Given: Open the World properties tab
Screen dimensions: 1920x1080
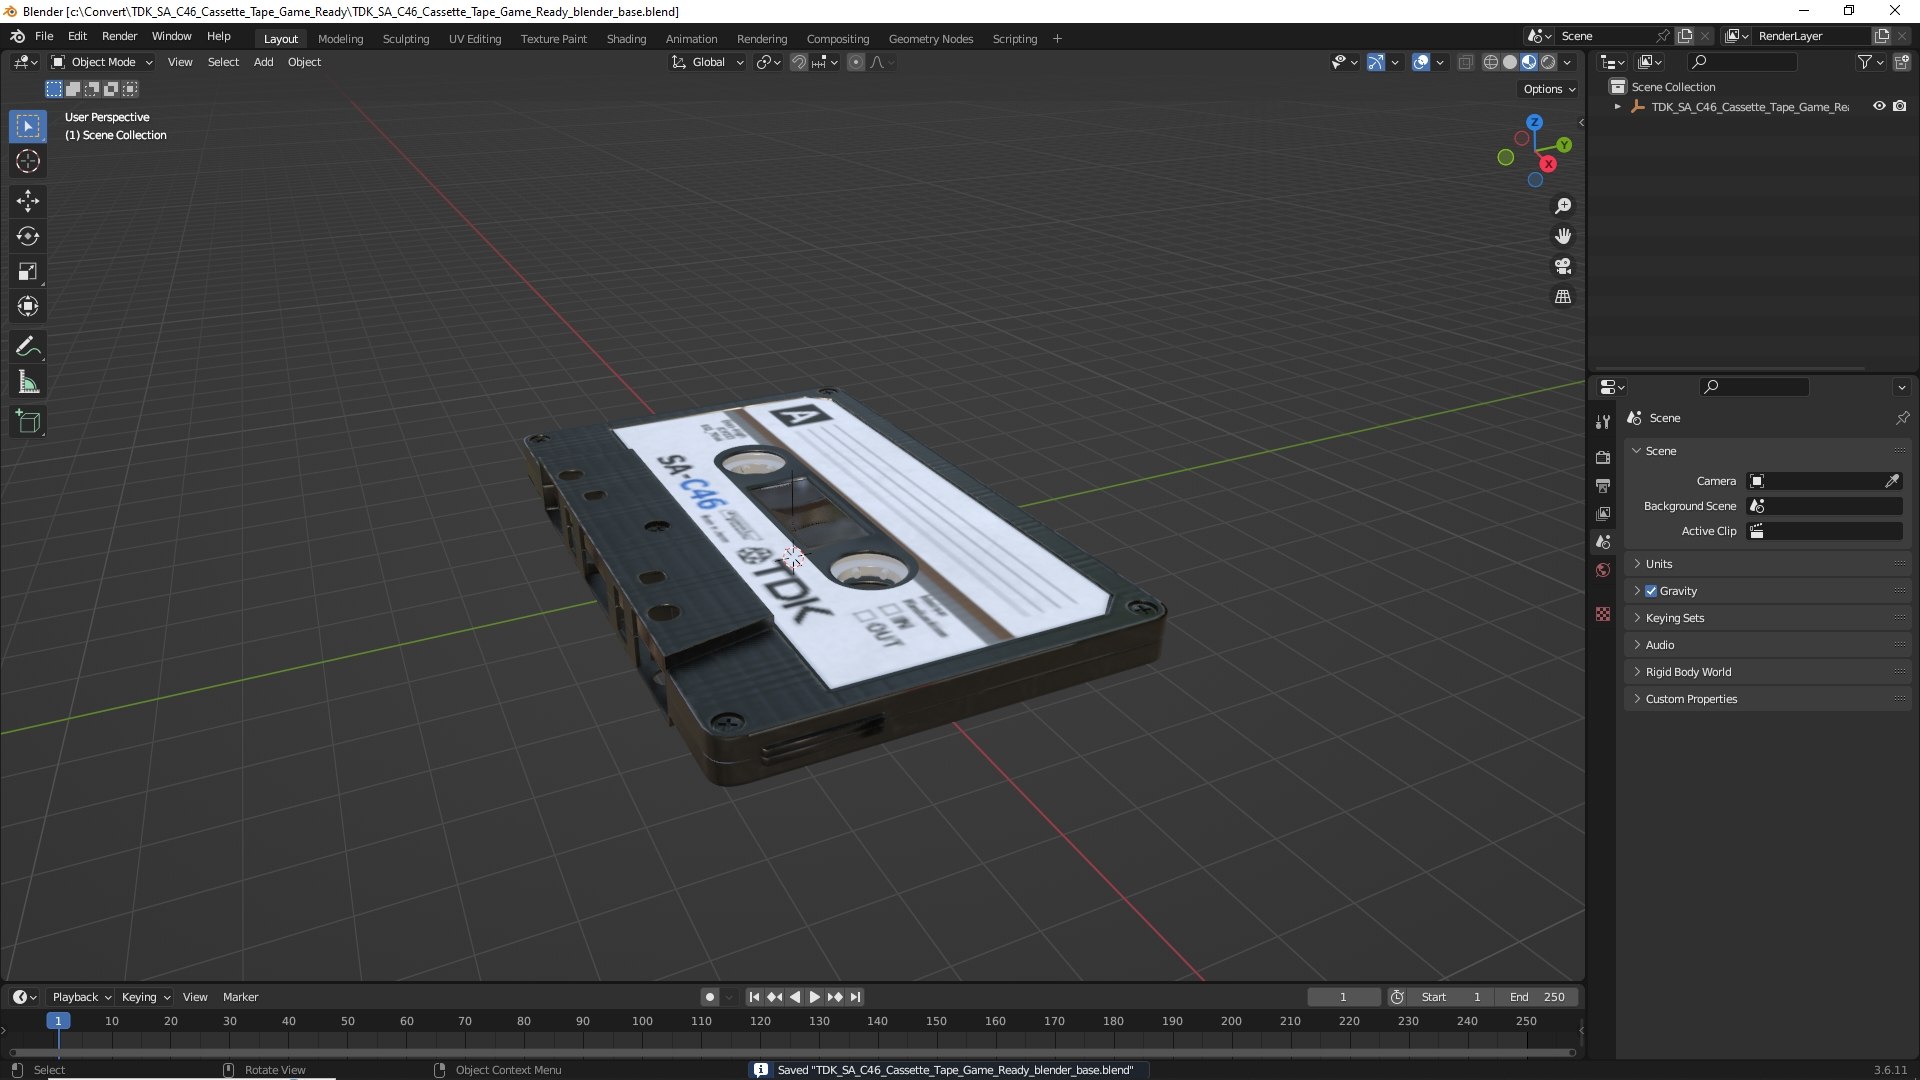Looking at the screenshot, I should click(x=1603, y=570).
